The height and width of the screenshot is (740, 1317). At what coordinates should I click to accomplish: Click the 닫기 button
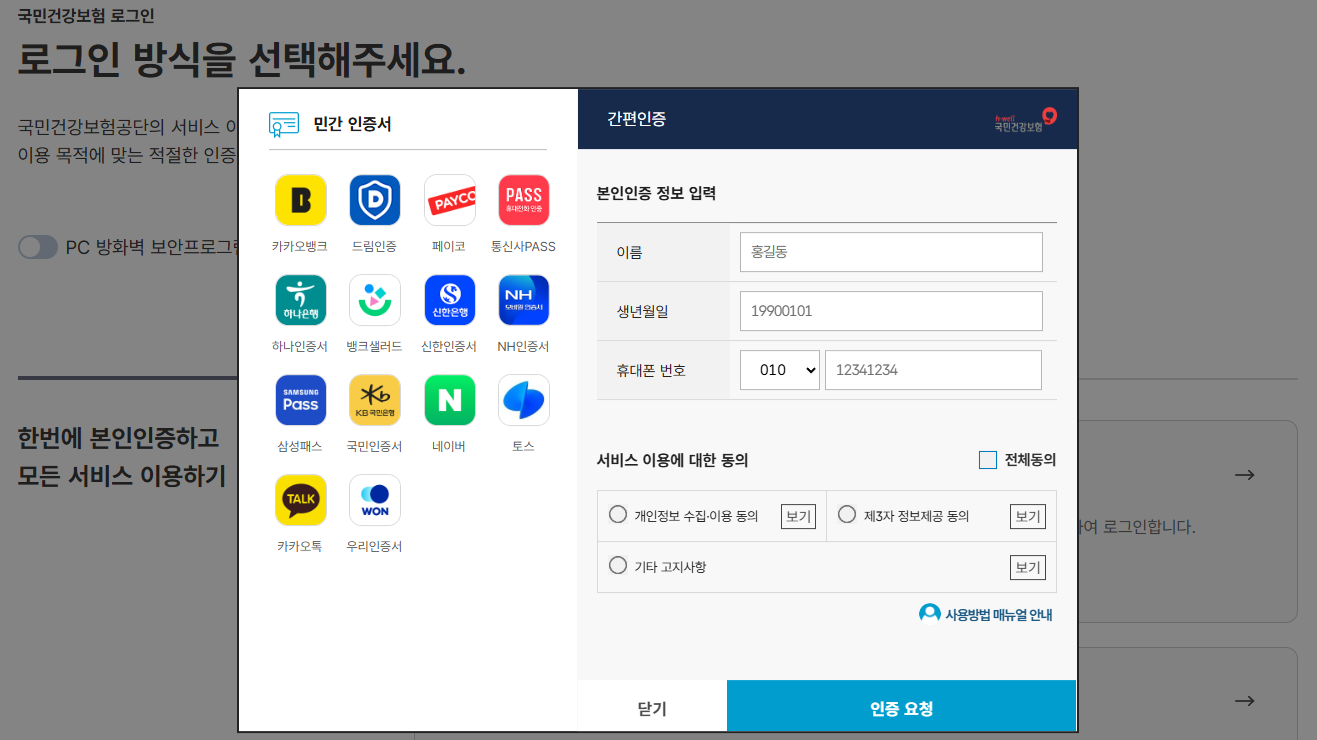coord(652,708)
